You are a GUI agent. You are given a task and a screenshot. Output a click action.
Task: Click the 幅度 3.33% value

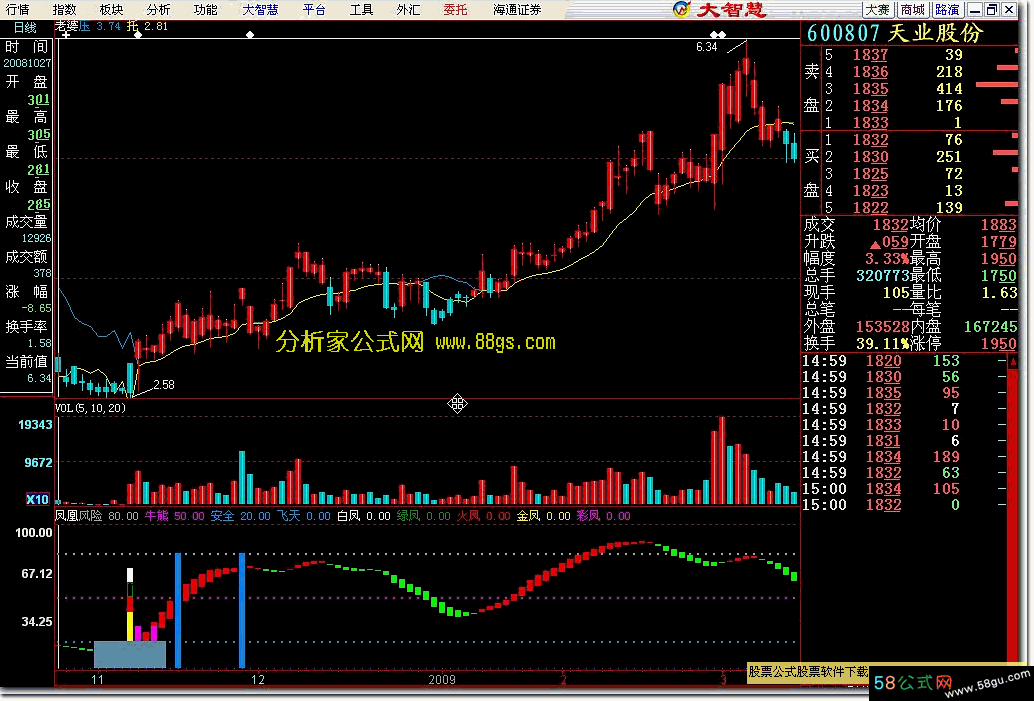coord(887,259)
